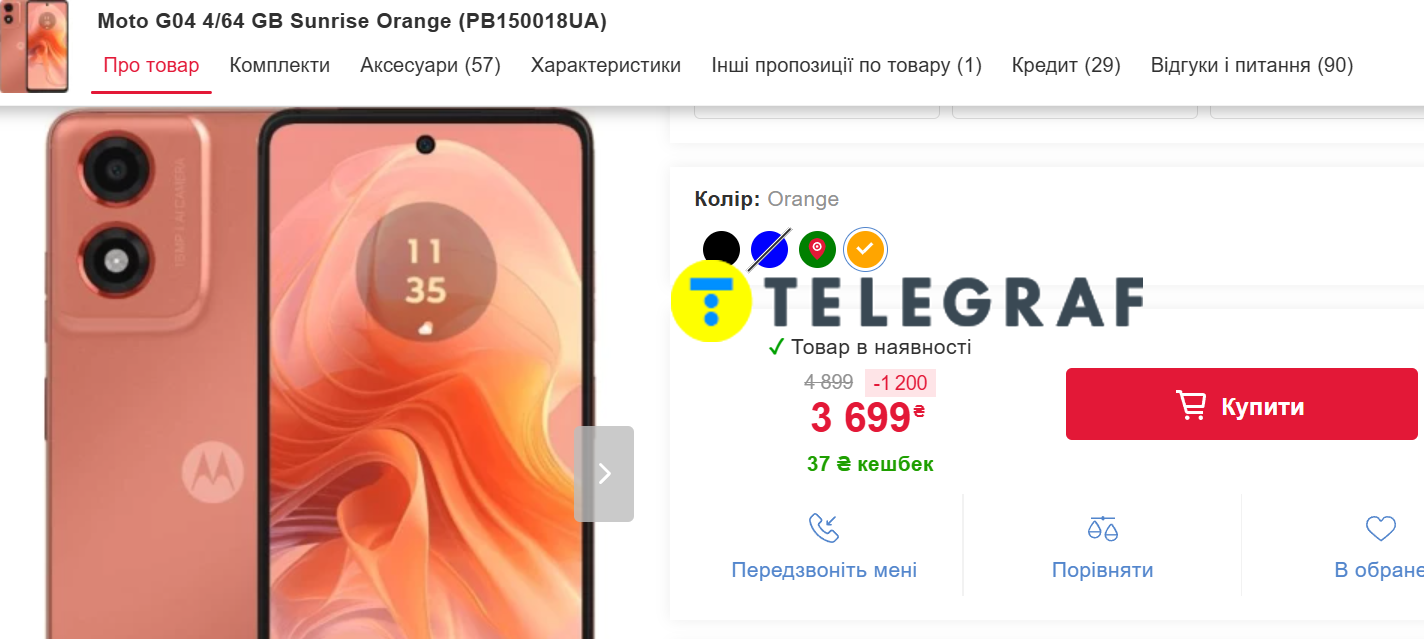Open Відгуки і питання (90) tab
The width and height of the screenshot is (1424, 639).
click(1252, 66)
